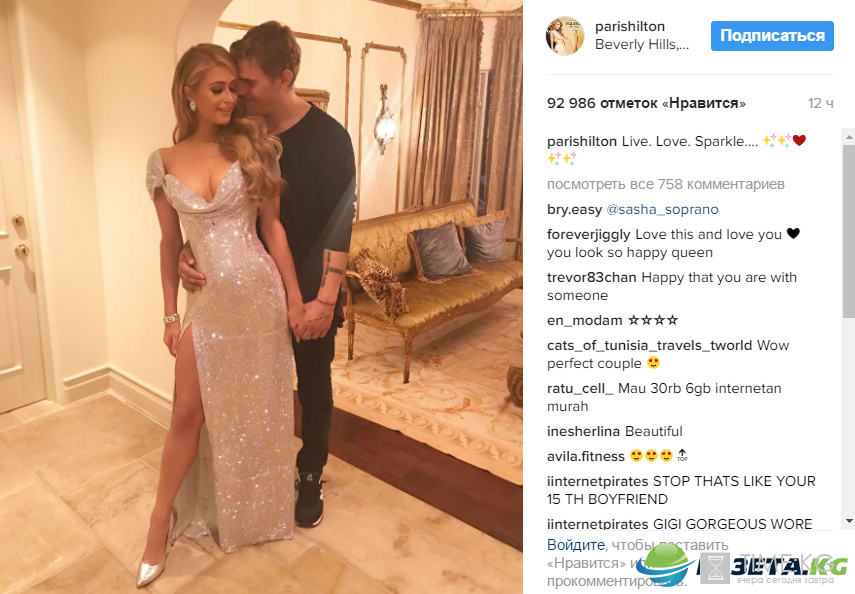Click the comments scrollbar thumb

tap(848, 231)
